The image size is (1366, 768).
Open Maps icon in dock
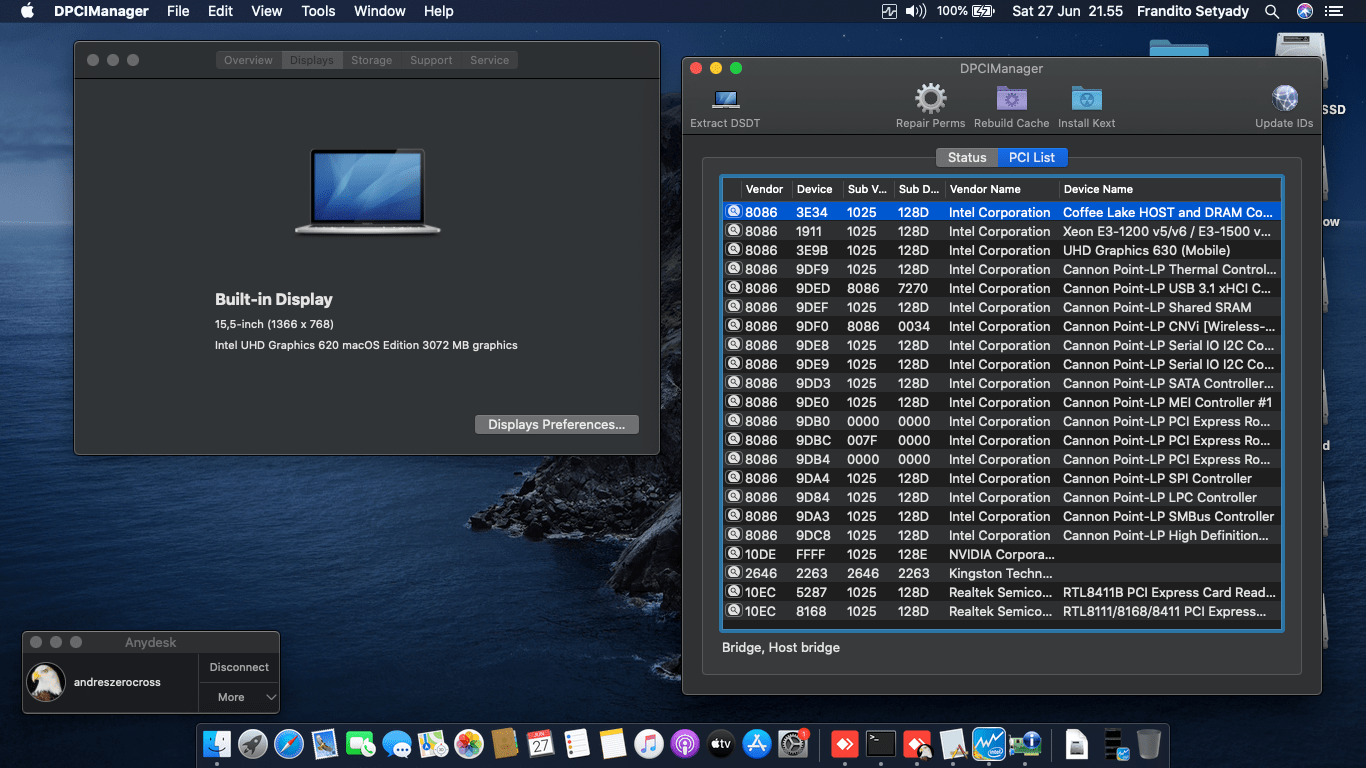pos(433,744)
